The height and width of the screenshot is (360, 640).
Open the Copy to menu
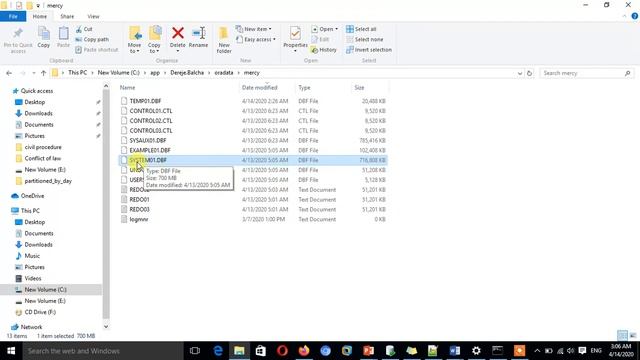pos(154,40)
